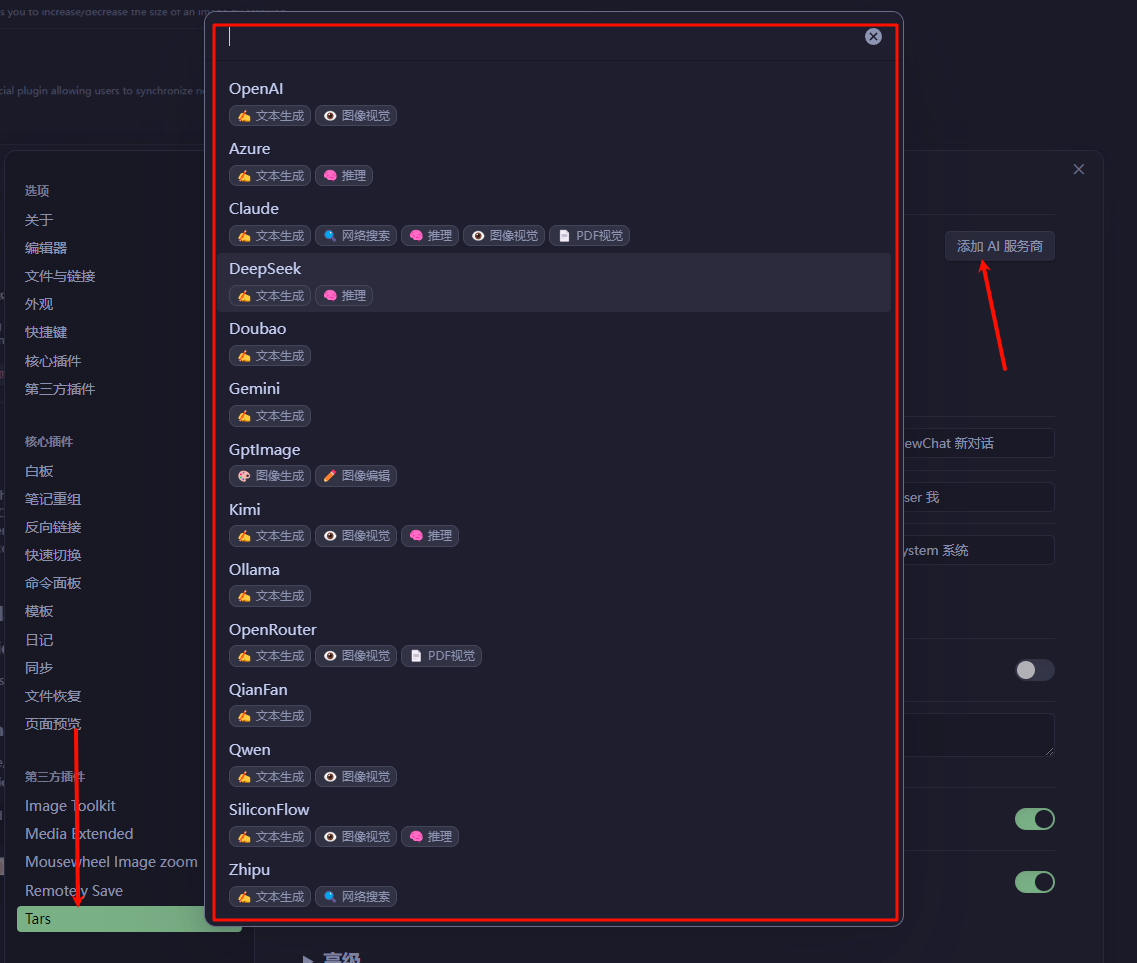Click the PDF视觉 tag under Claude
This screenshot has height=963, width=1137.
coord(590,236)
